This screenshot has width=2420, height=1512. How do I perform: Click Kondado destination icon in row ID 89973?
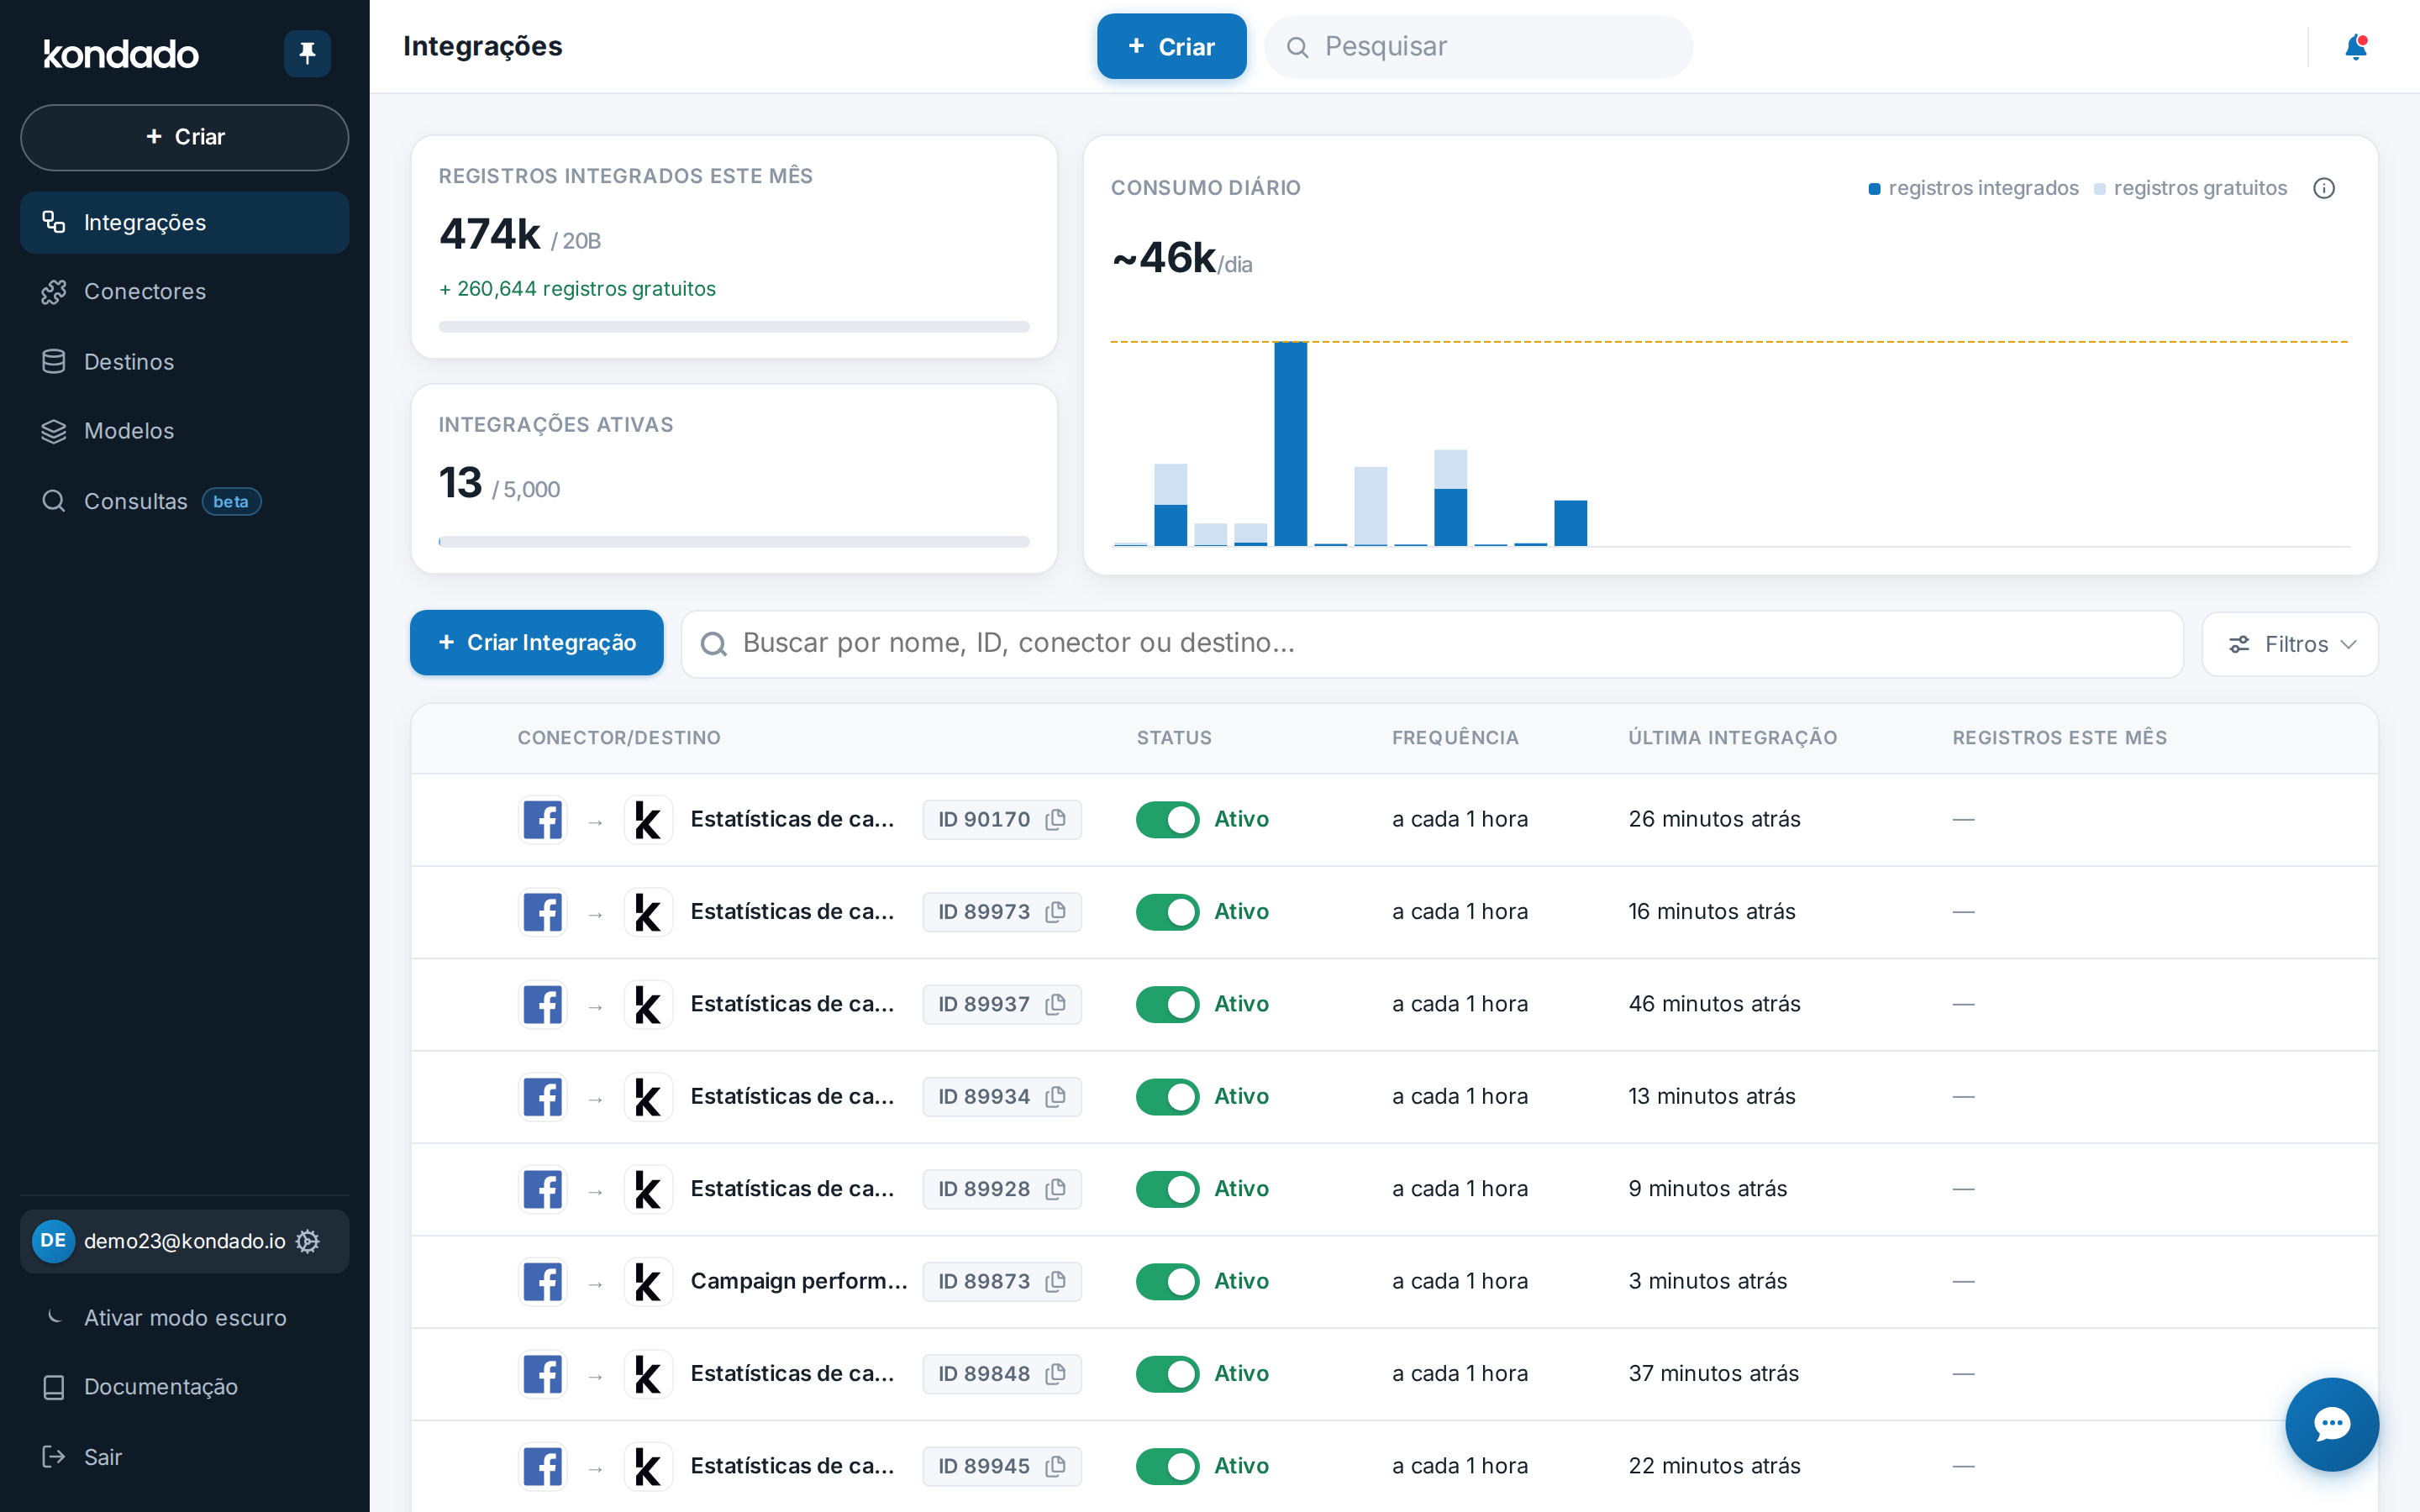[648, 912]
